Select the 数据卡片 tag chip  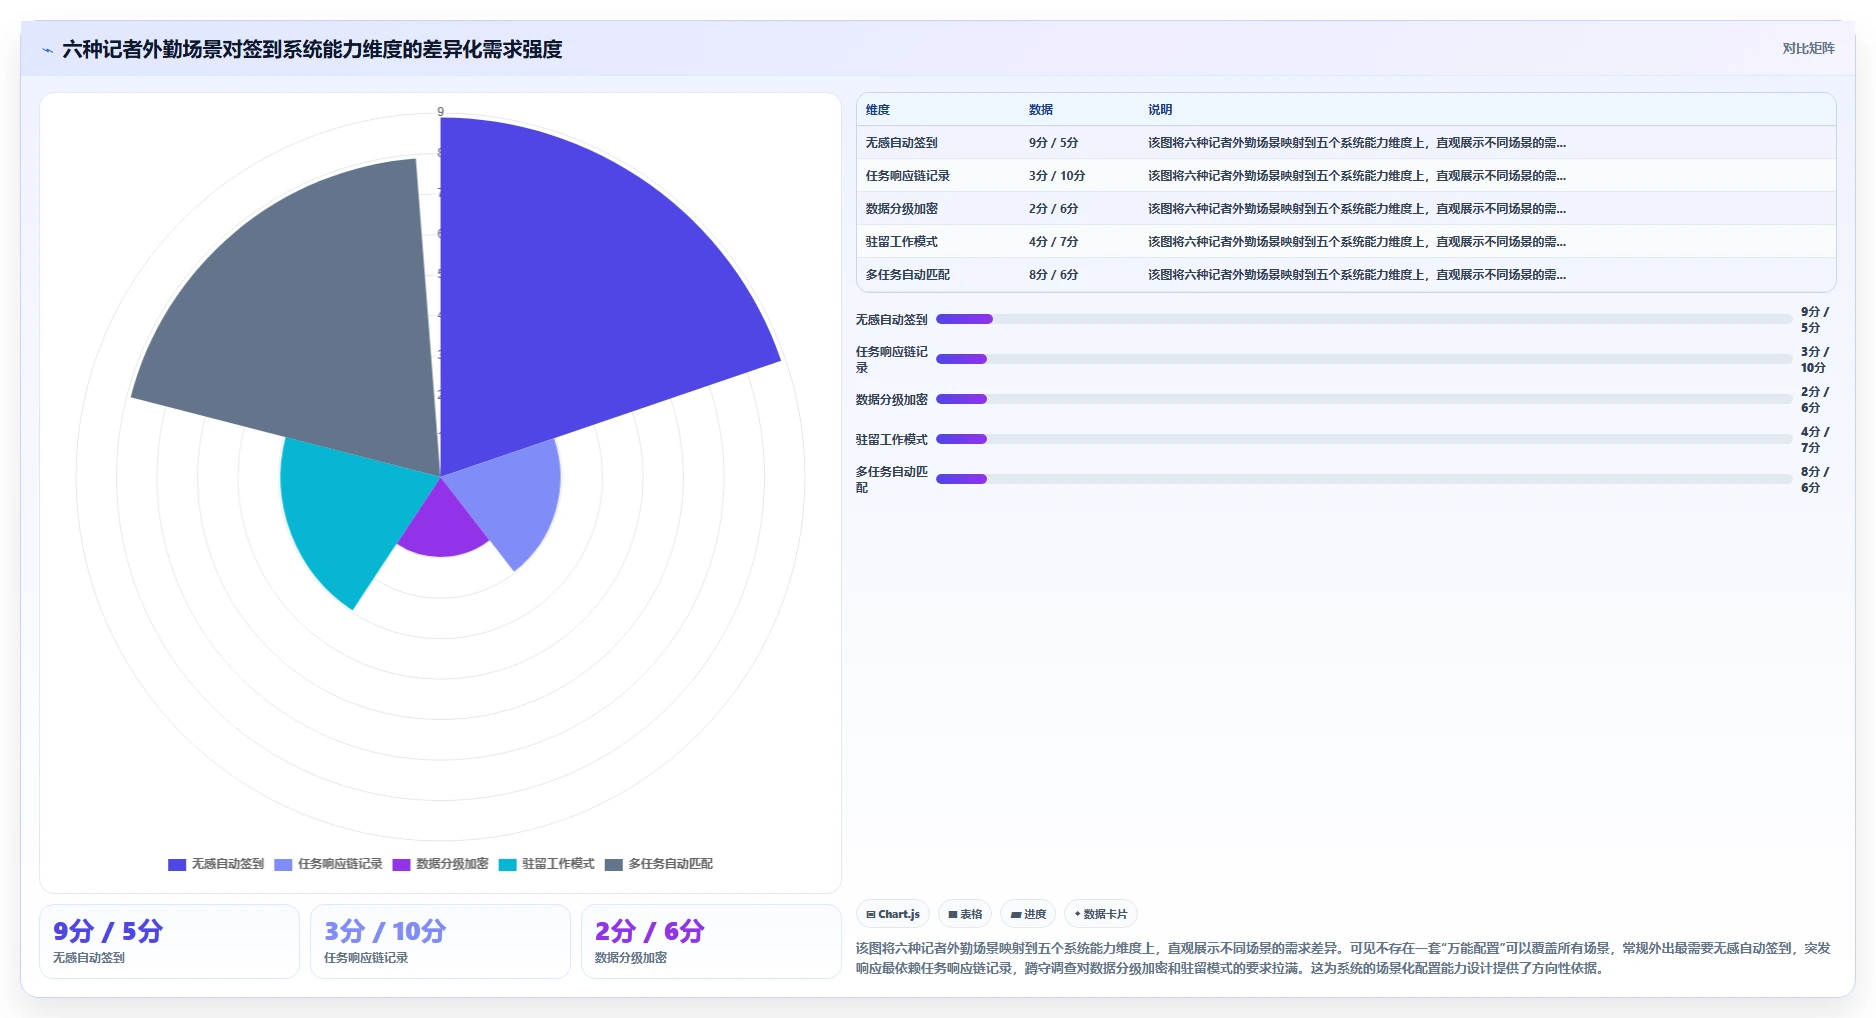[1101, 914]
